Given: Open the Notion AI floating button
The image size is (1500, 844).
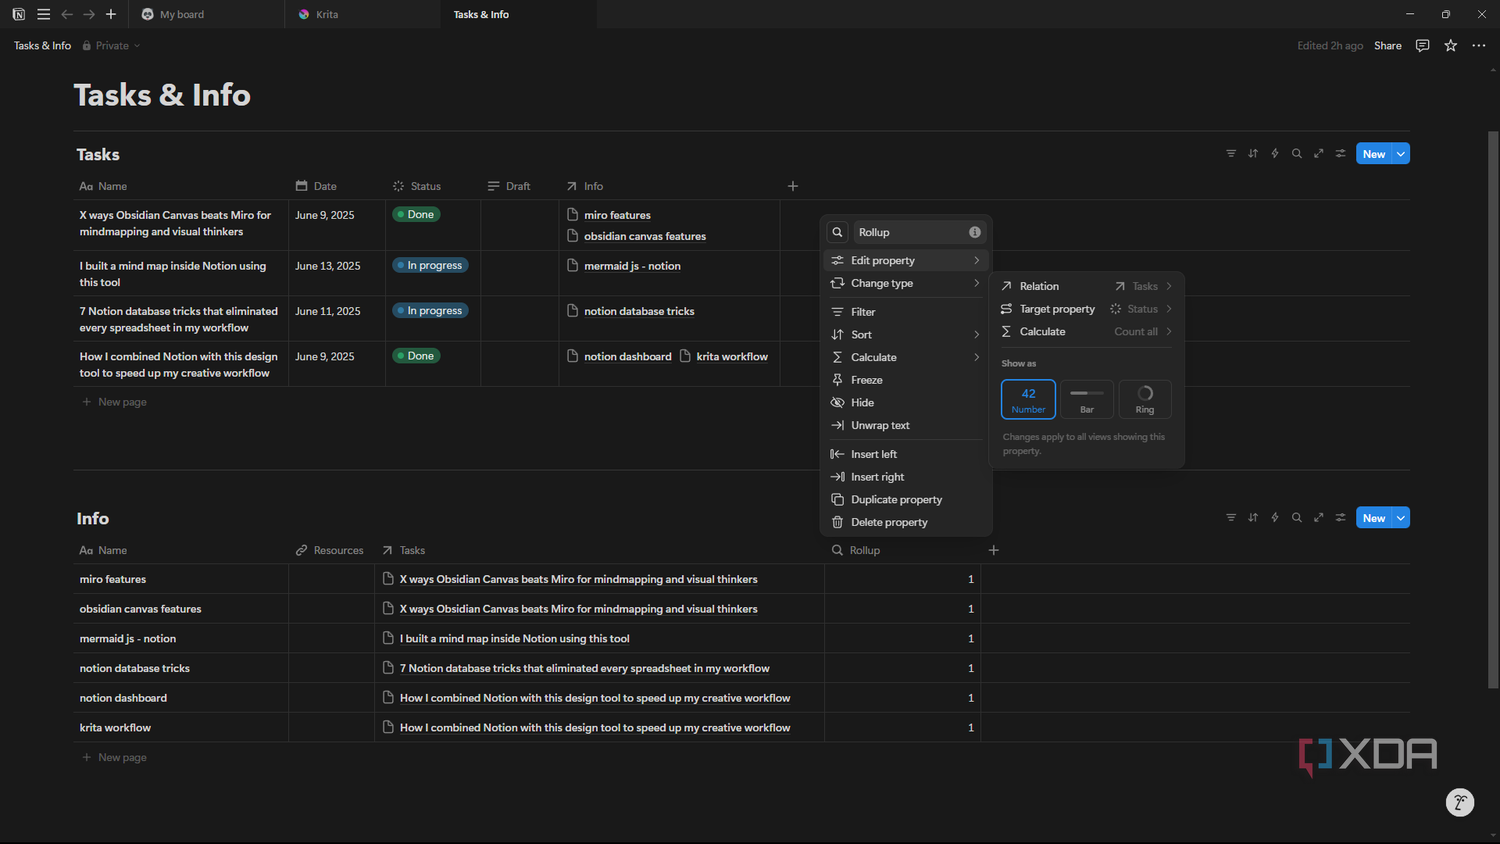Looking at the screenshot, I should tap(1460, 802).
